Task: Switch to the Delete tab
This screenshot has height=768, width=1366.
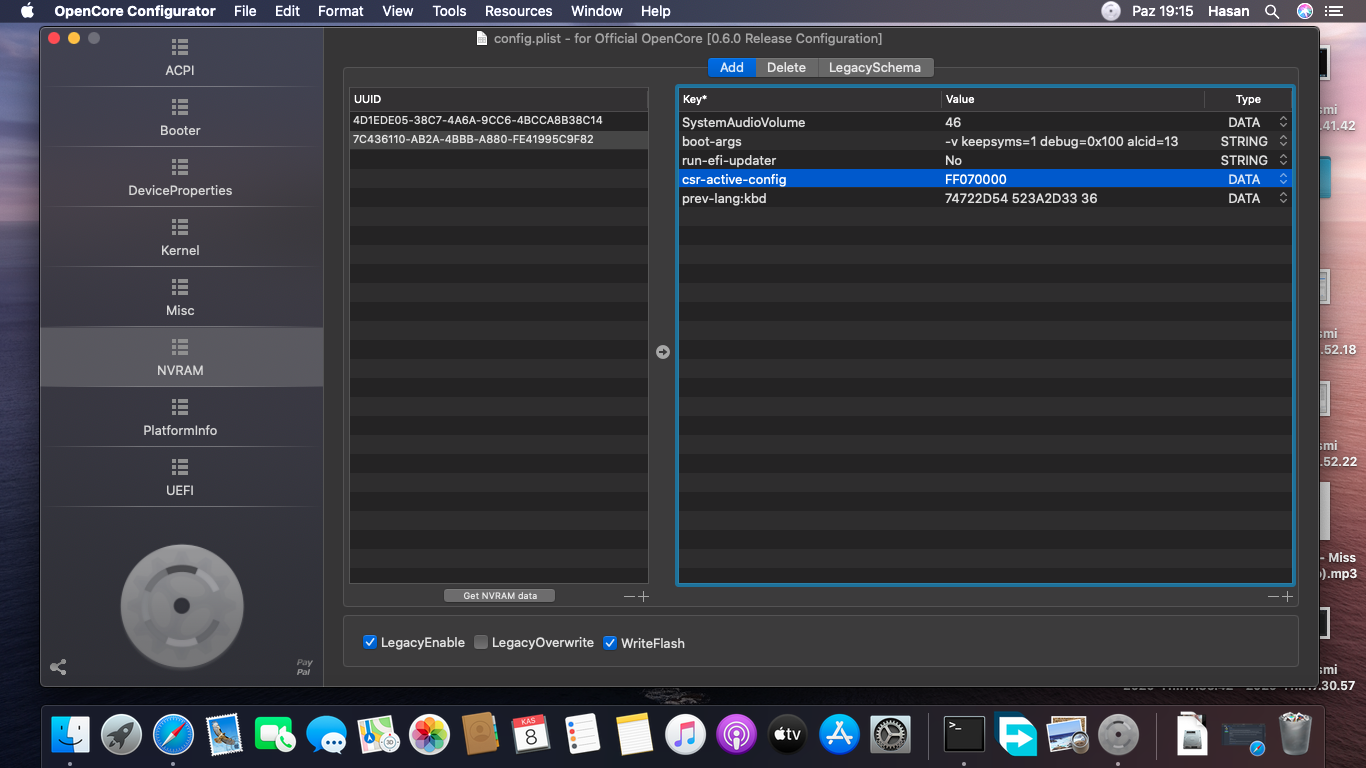Action: coord(786,67)
